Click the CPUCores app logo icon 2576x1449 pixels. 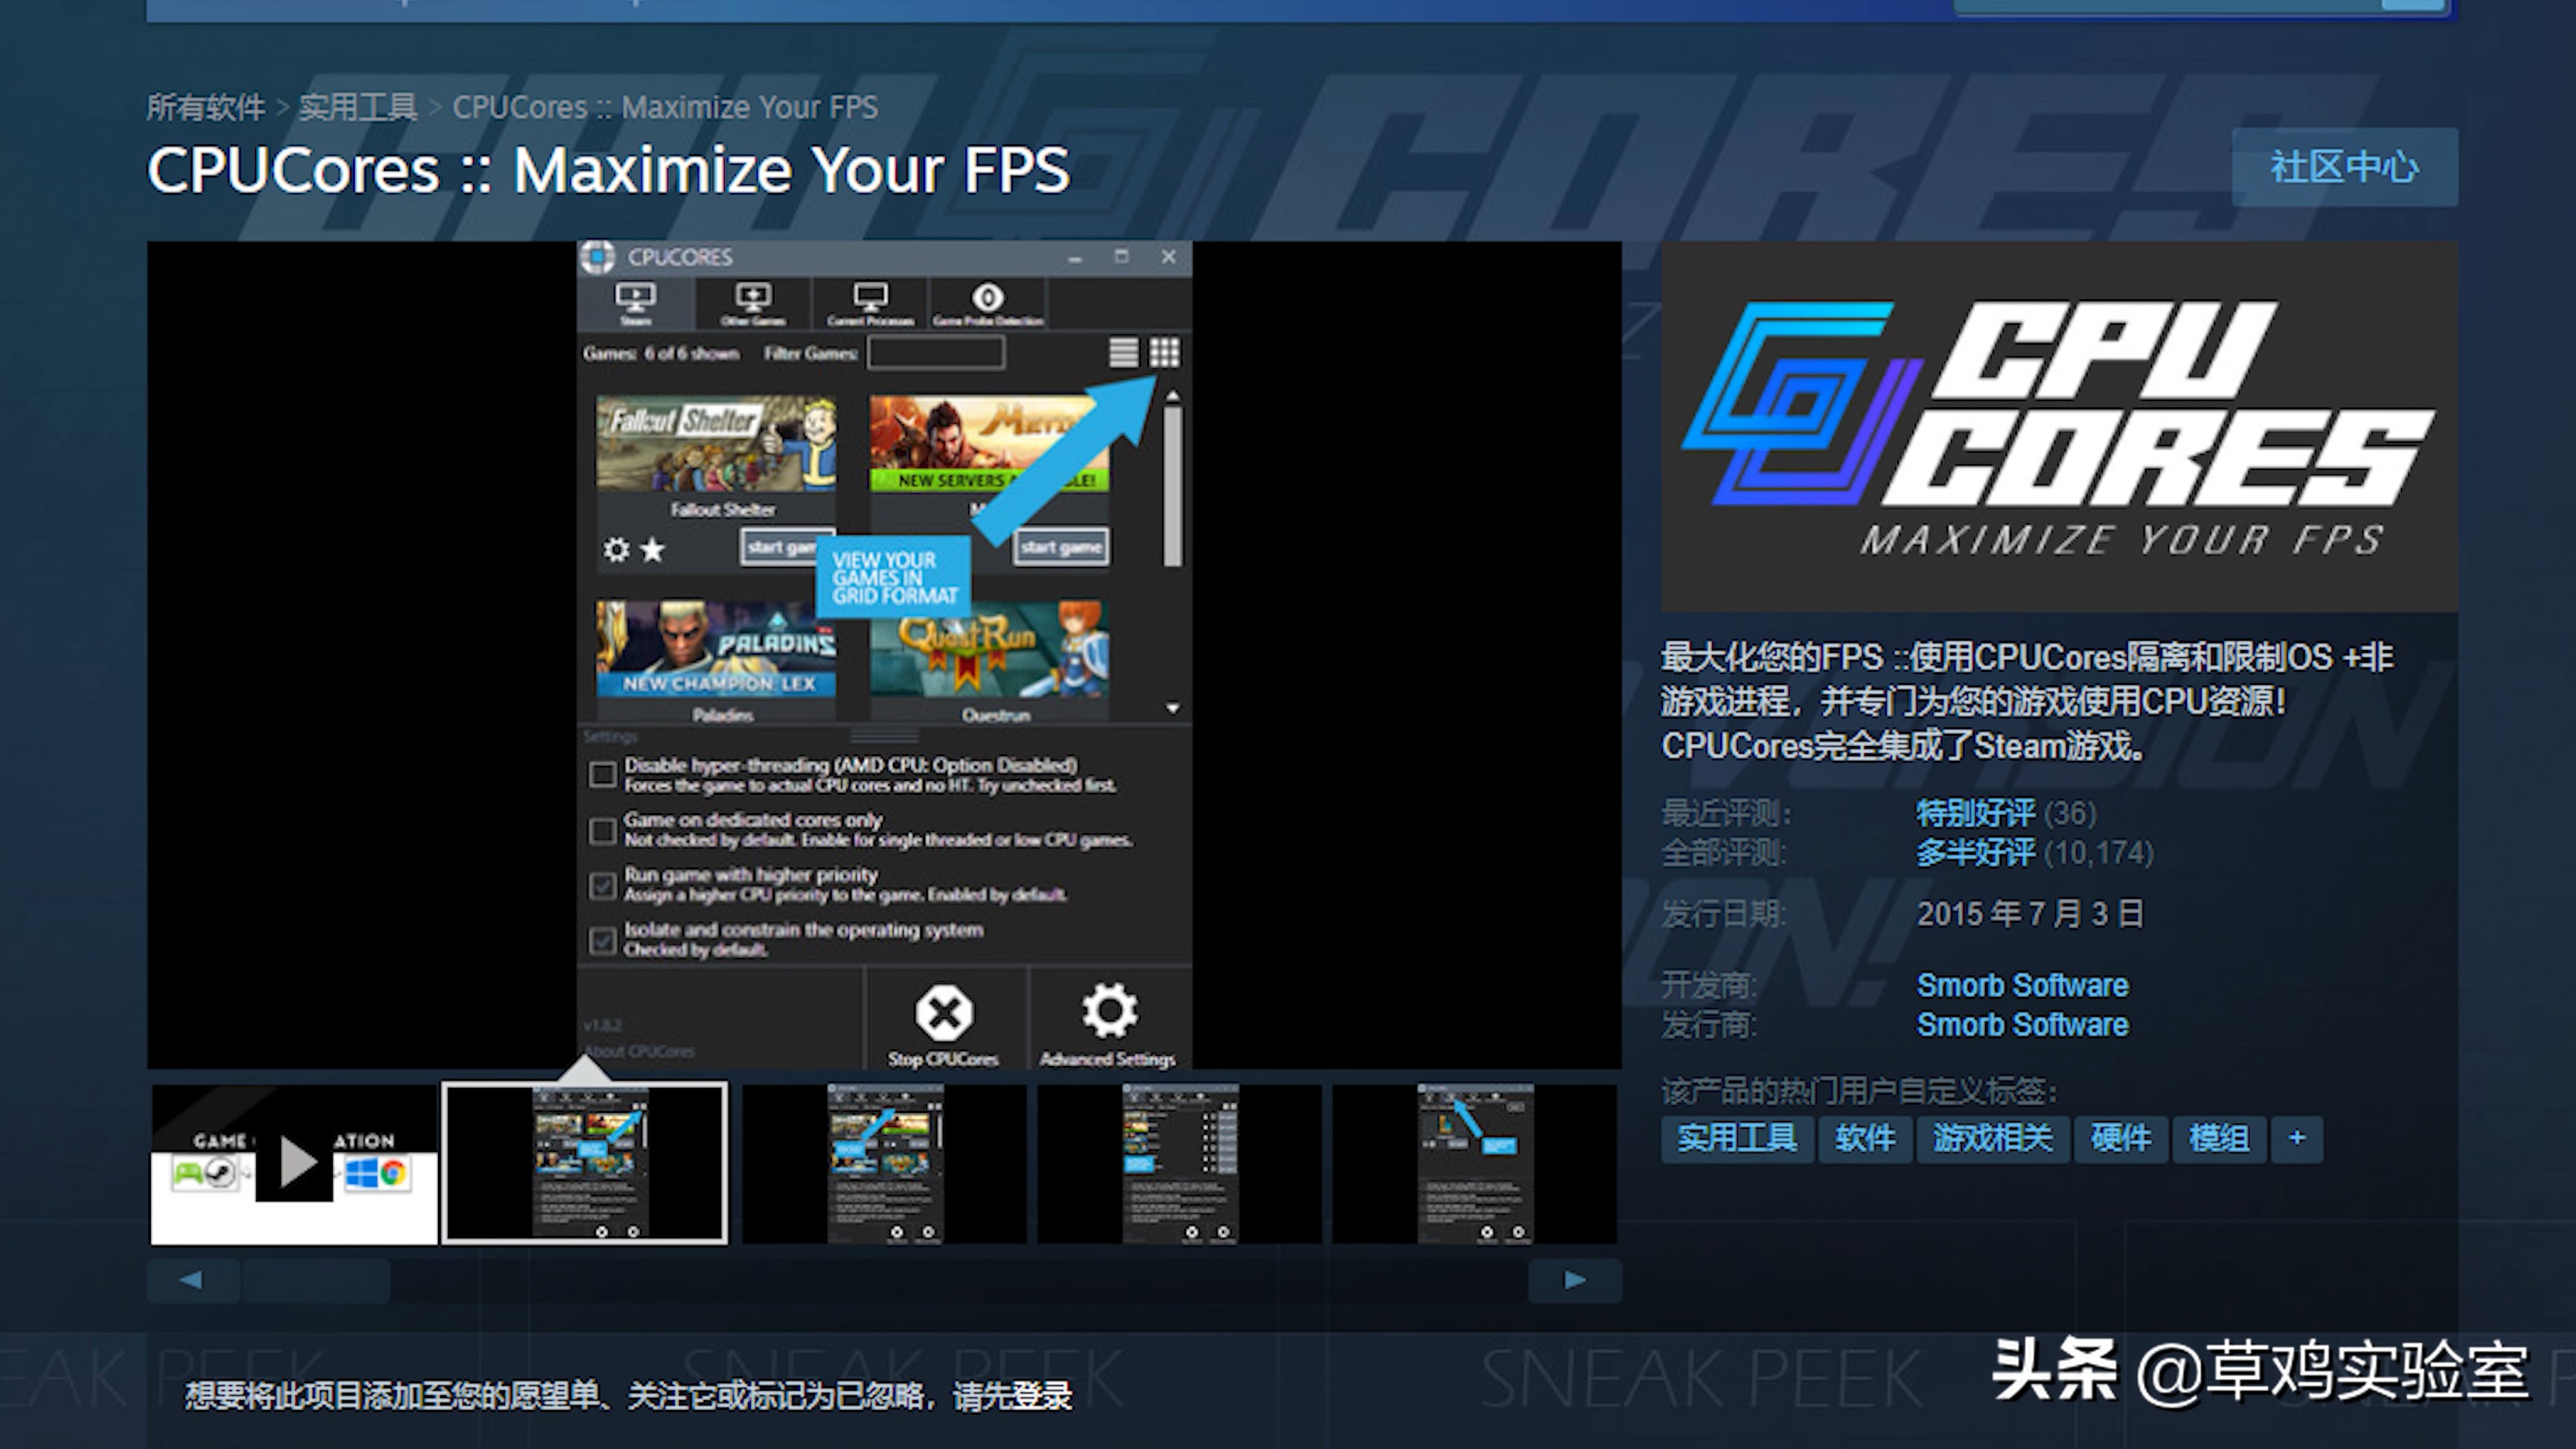pos(598,257)
